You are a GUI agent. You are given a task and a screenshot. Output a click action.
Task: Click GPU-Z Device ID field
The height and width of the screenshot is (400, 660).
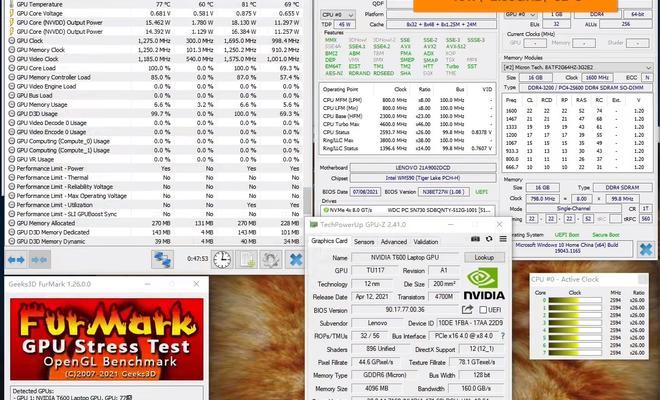pyautogui.click(x=470, y=323)
